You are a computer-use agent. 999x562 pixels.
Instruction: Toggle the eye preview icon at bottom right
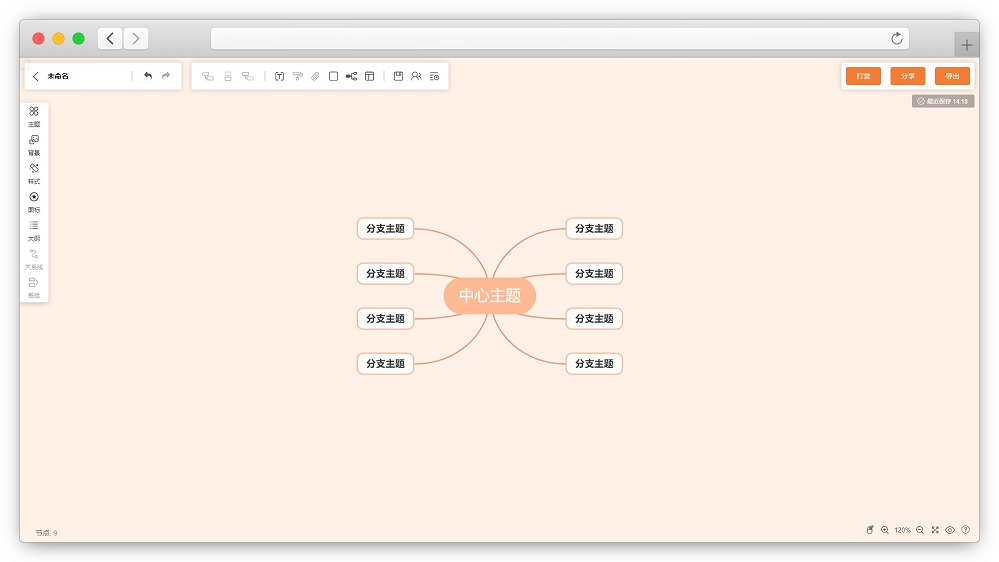point(950,530)
